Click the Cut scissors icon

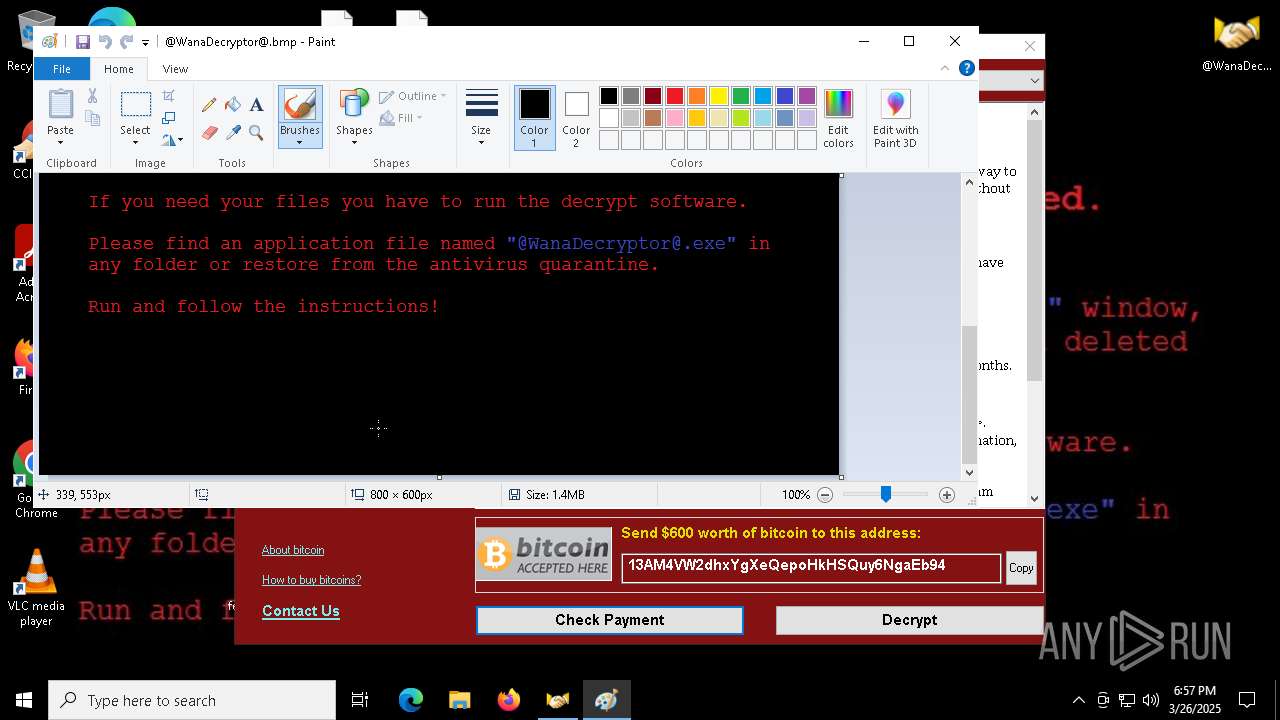pos(92,96)
